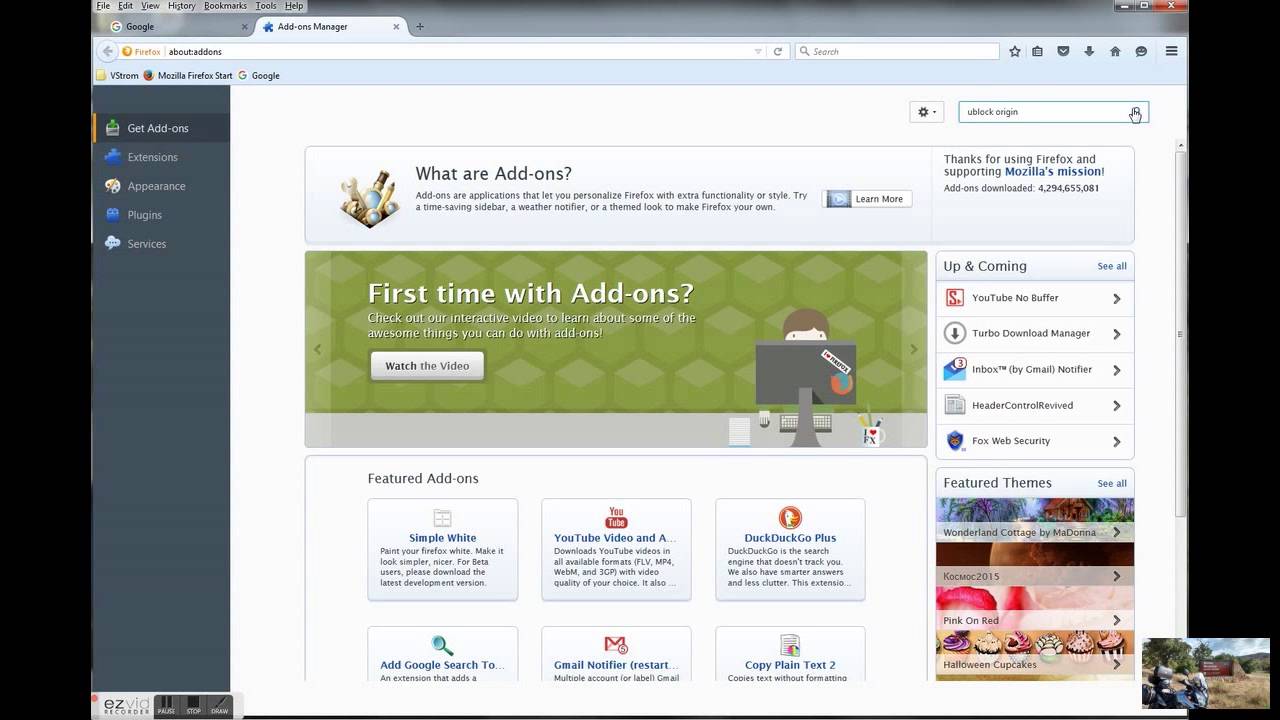Open the DuckDuckGo Plus add-on icon
The height and width of the screenshot is (720, 1280).
(790, 518)
